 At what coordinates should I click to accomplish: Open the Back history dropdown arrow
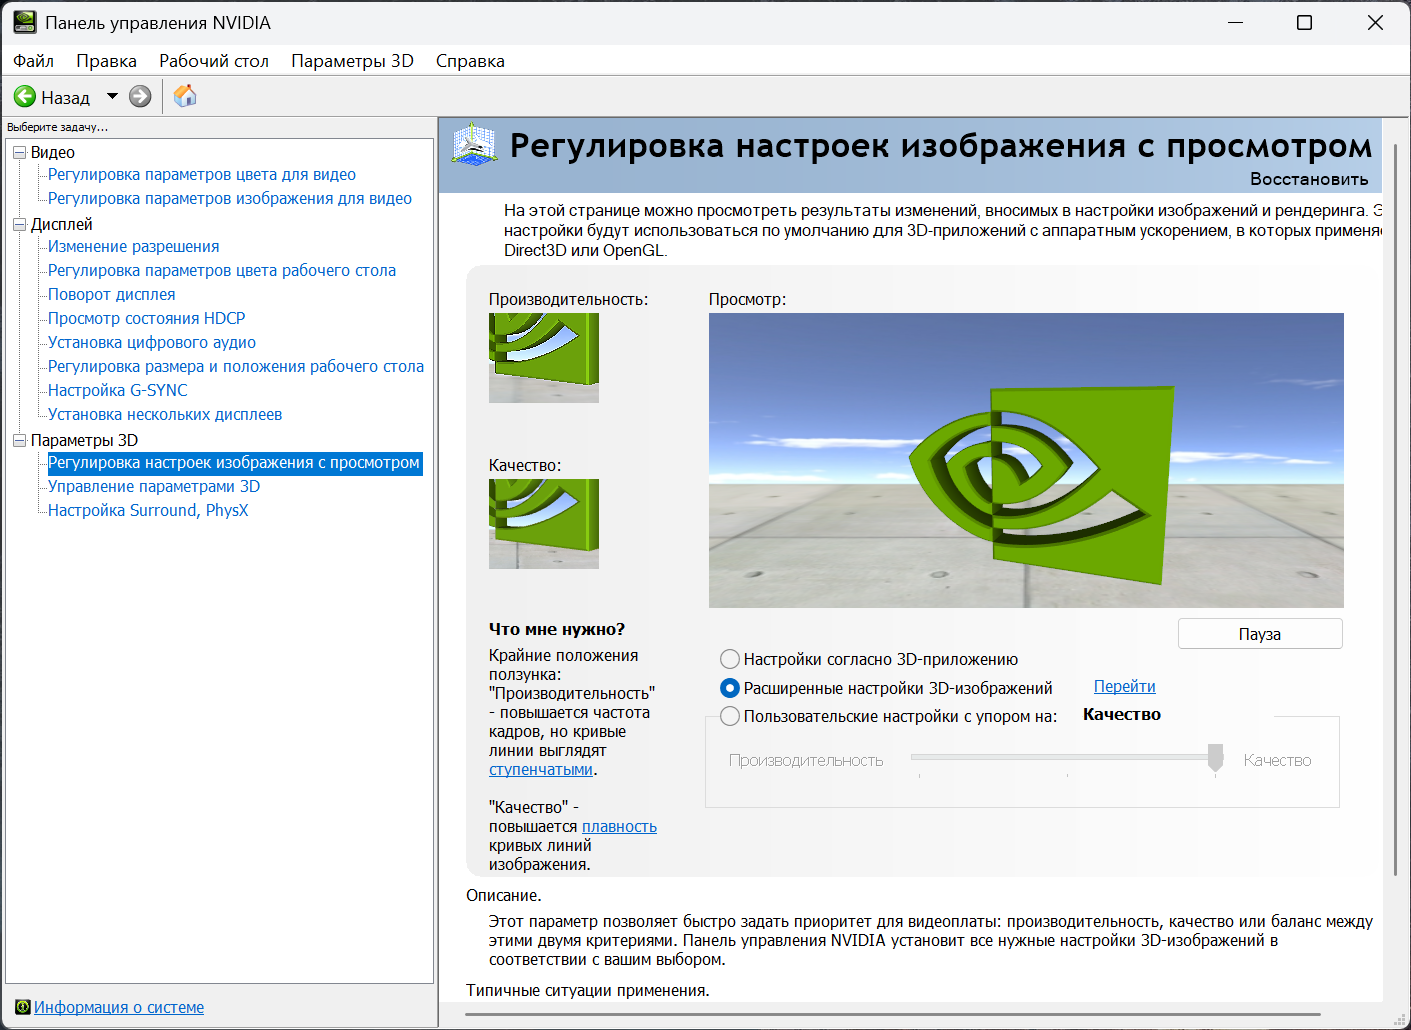point(112,97)
